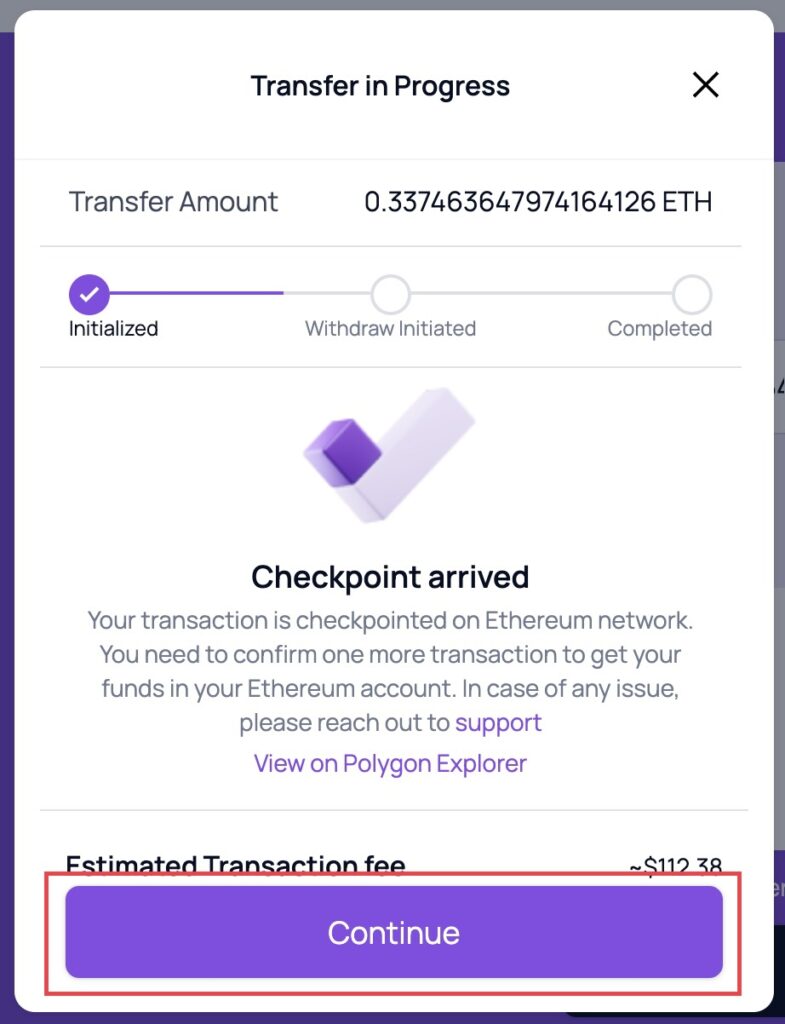785x1024 pixels.
Task: Select the ETH transfer amount value
Action: (x=538, y=202)
